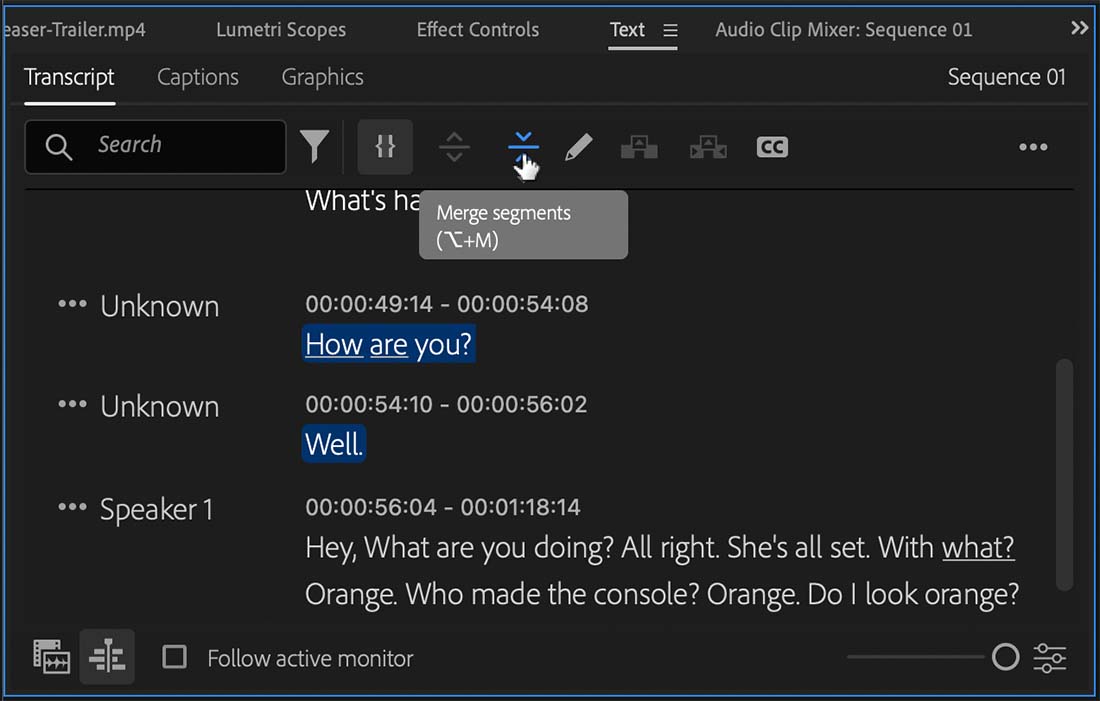Click the Merge segments icon
This screenshot has height=701, width=1100.
click(523, 147)
